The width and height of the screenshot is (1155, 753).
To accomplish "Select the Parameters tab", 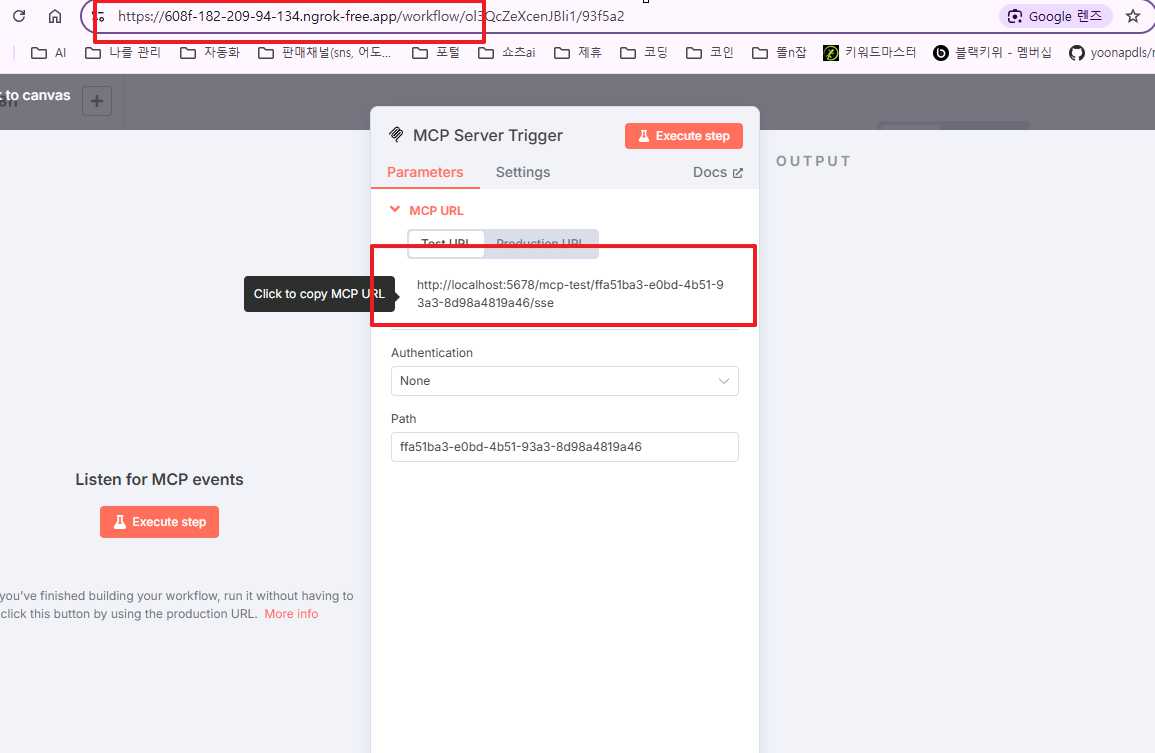I will click(425, 172).
